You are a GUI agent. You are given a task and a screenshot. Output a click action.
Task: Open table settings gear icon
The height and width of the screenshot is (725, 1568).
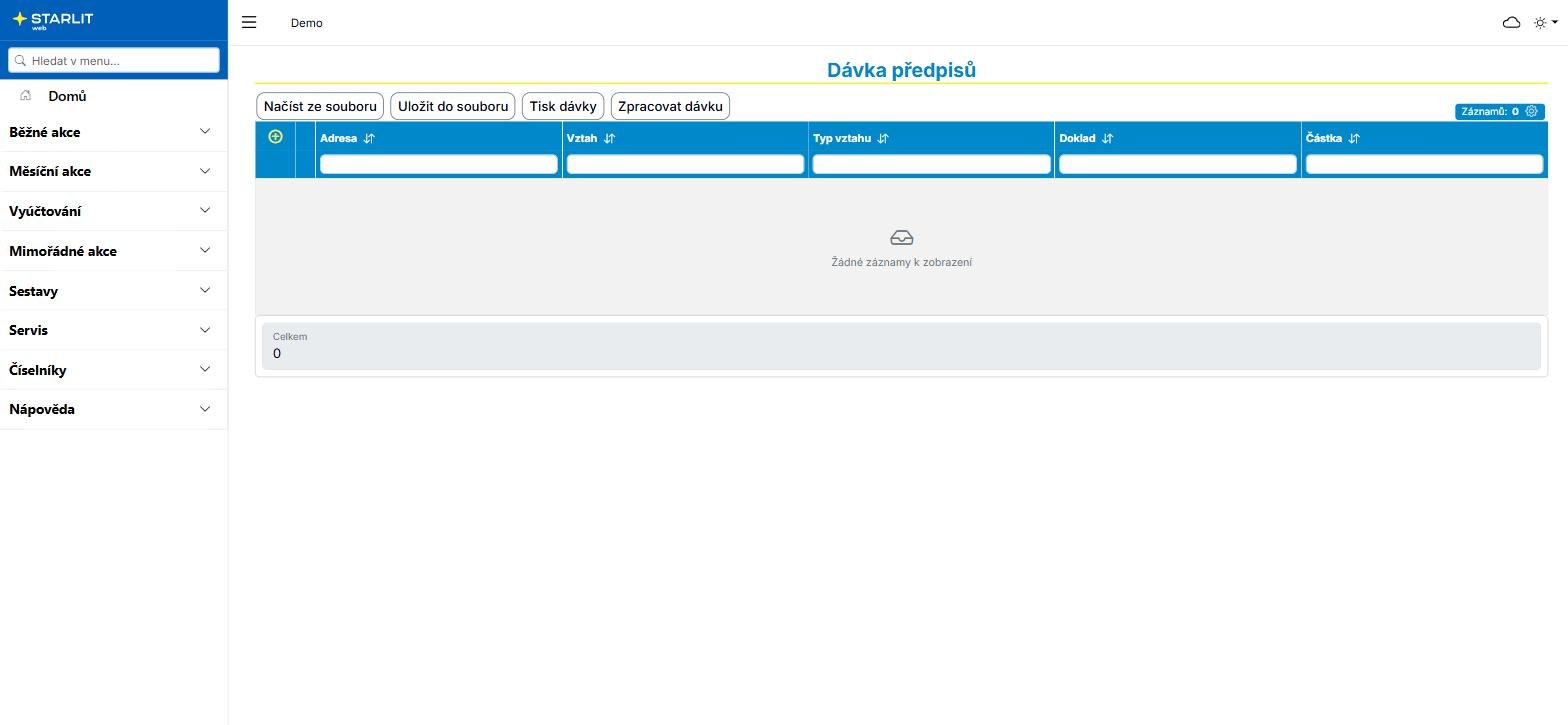point(1531,111)
